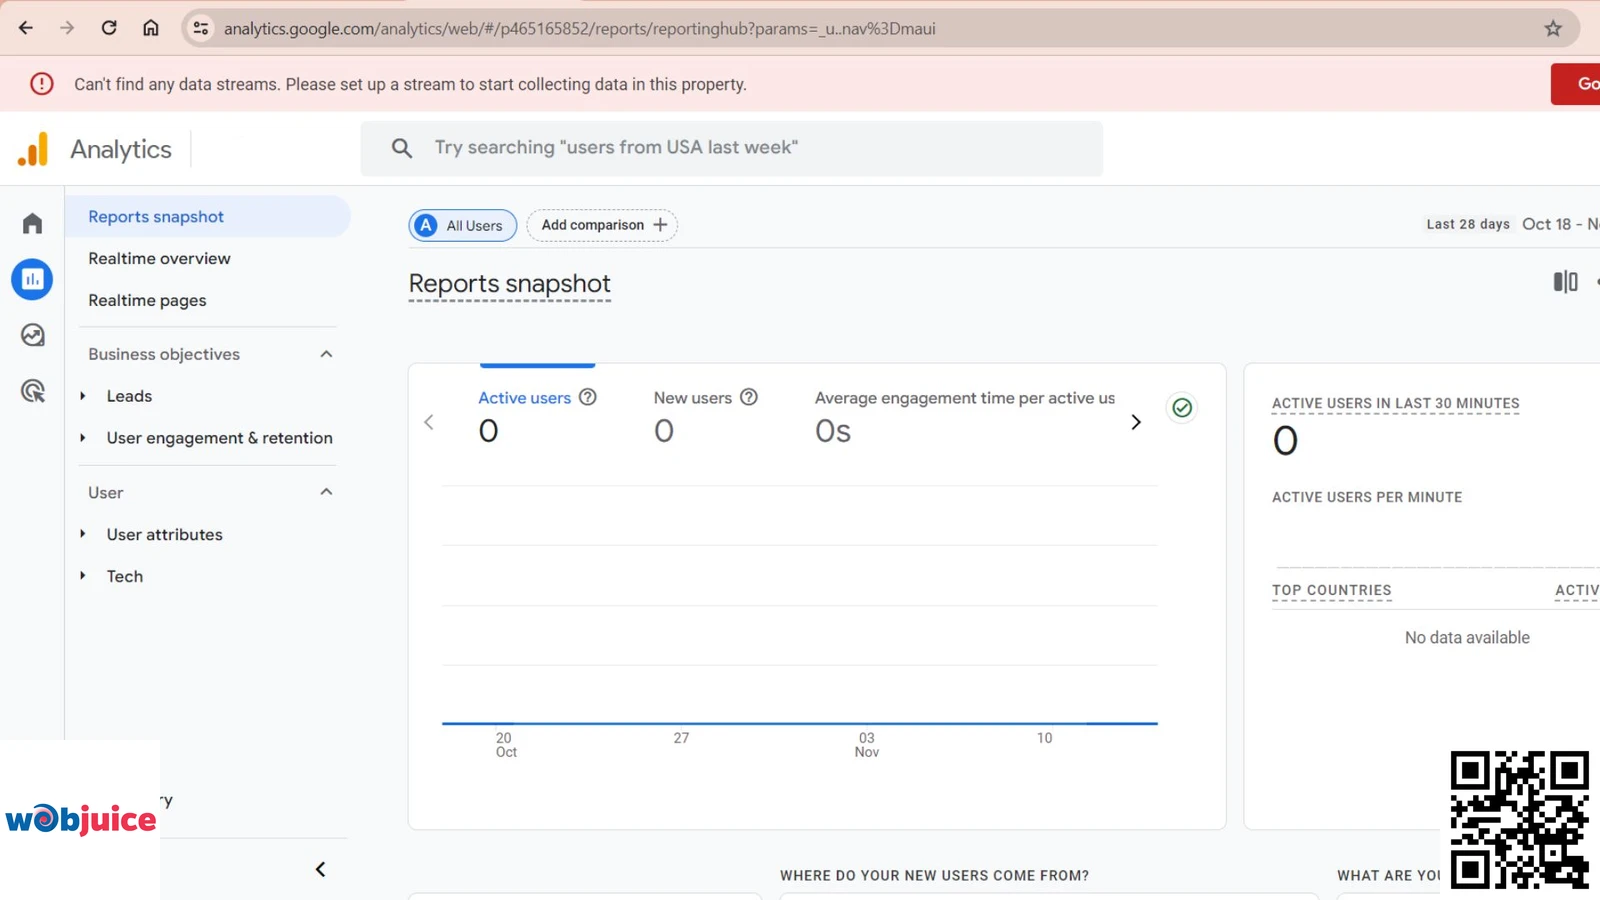Open help for Active users metric
This screenshot has width=1600, height=900.
click(x=588, y=397)
